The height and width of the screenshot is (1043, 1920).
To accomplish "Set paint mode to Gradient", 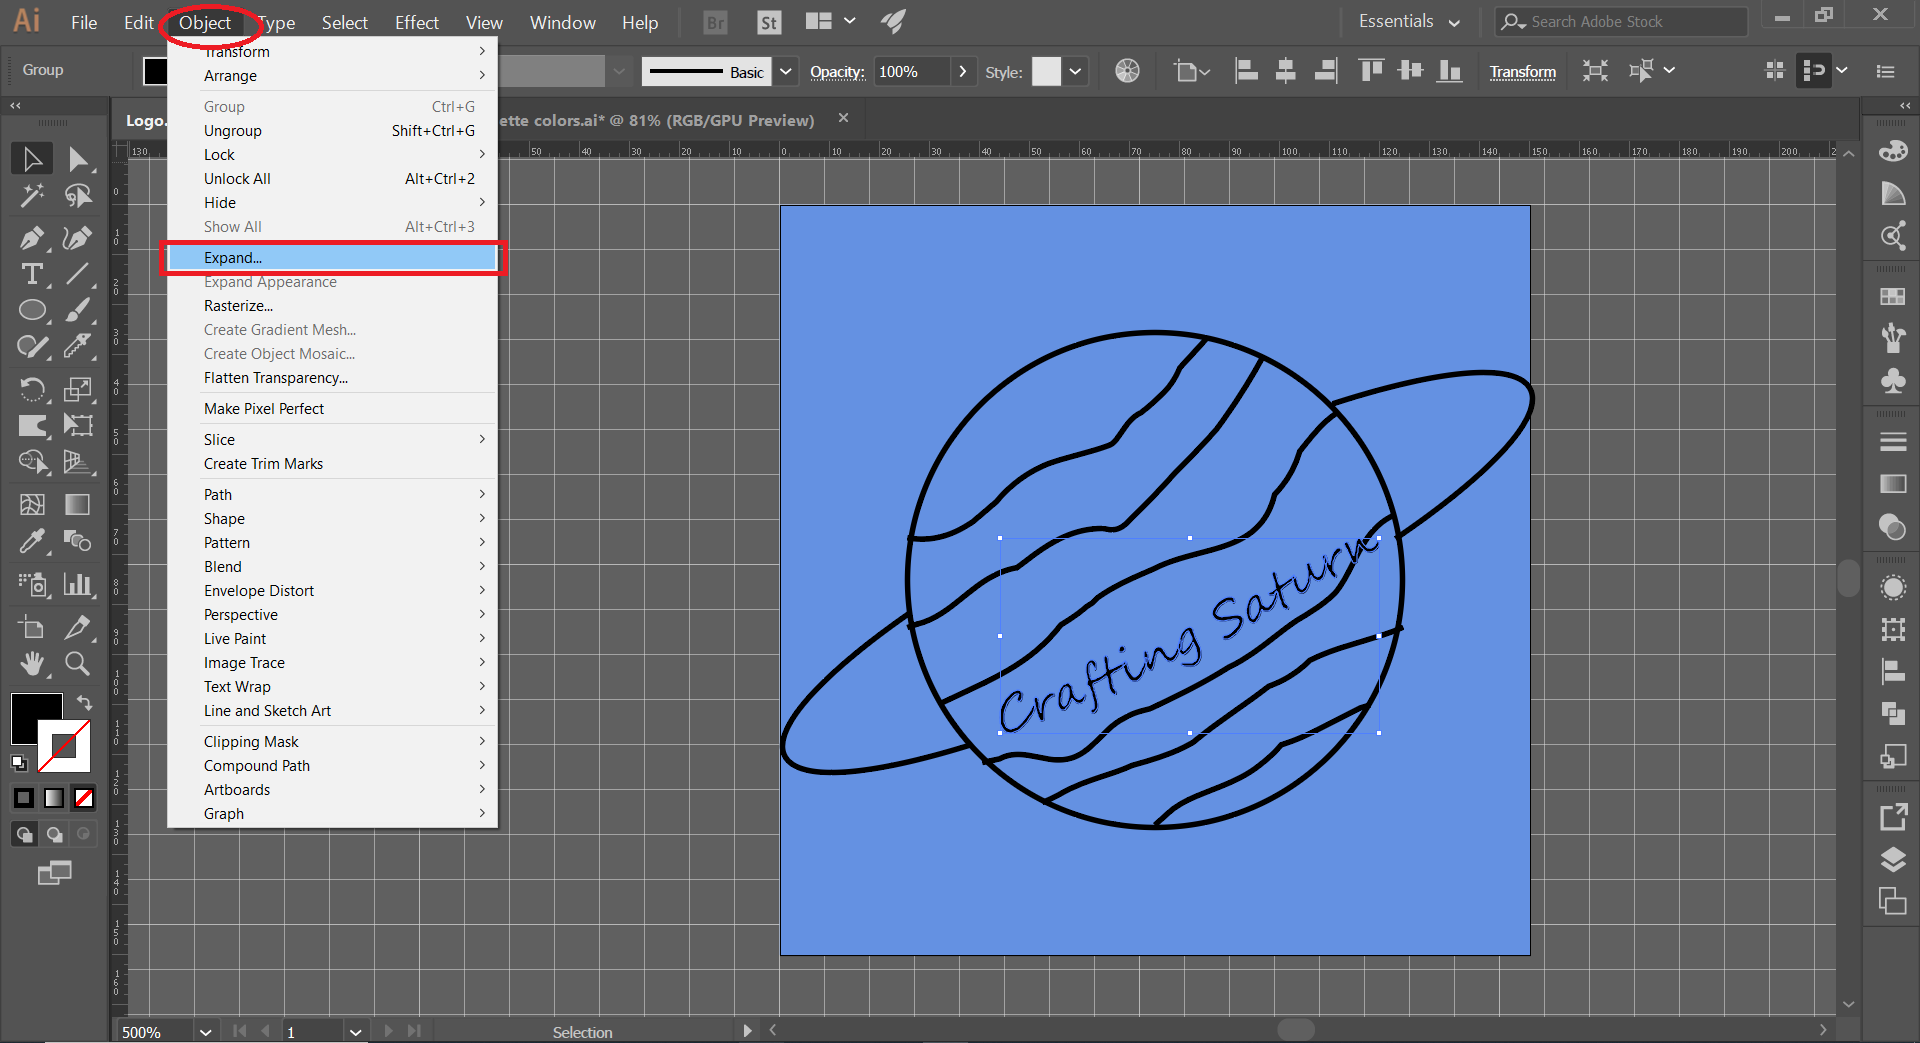I will (54, 798).
